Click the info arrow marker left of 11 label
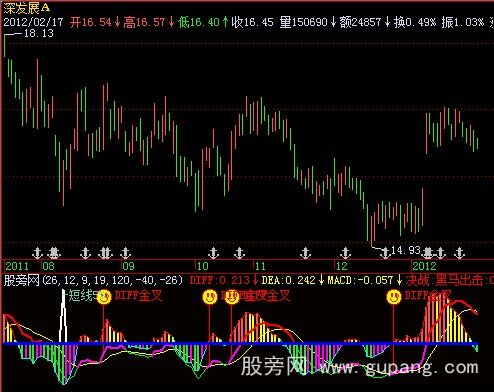Image resolution: width=494 pixels, height=392 pixels. (239, 253)
